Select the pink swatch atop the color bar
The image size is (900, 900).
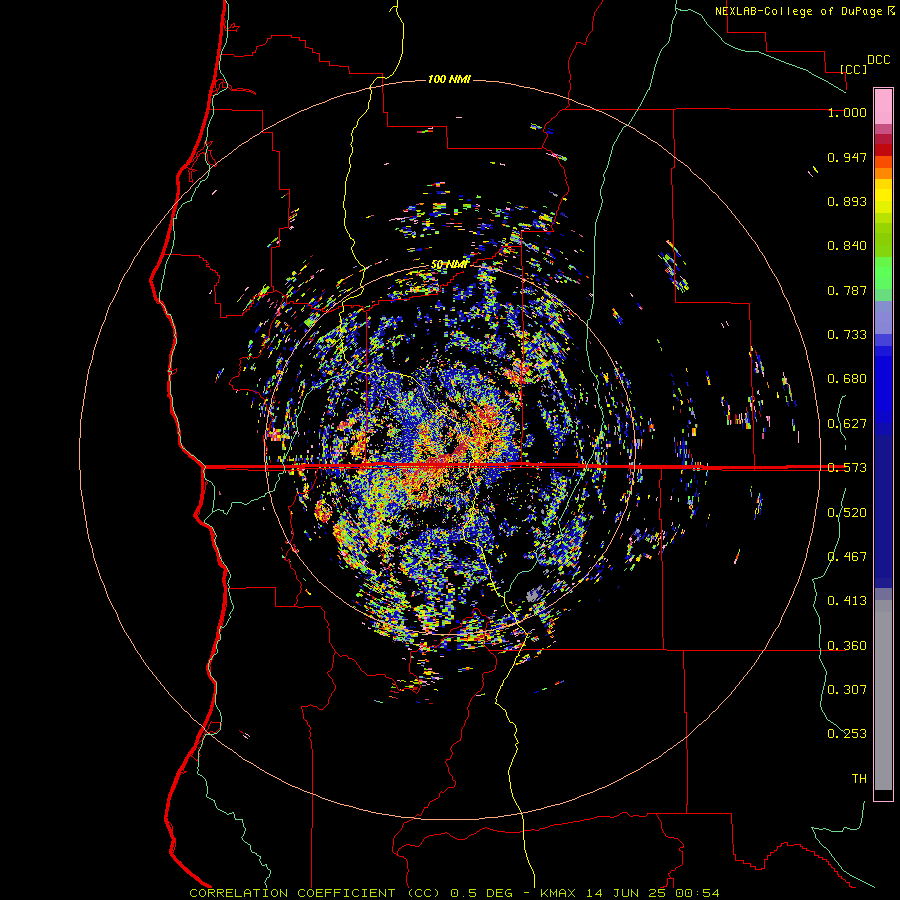pyautogui.click(x=883, y=106)
